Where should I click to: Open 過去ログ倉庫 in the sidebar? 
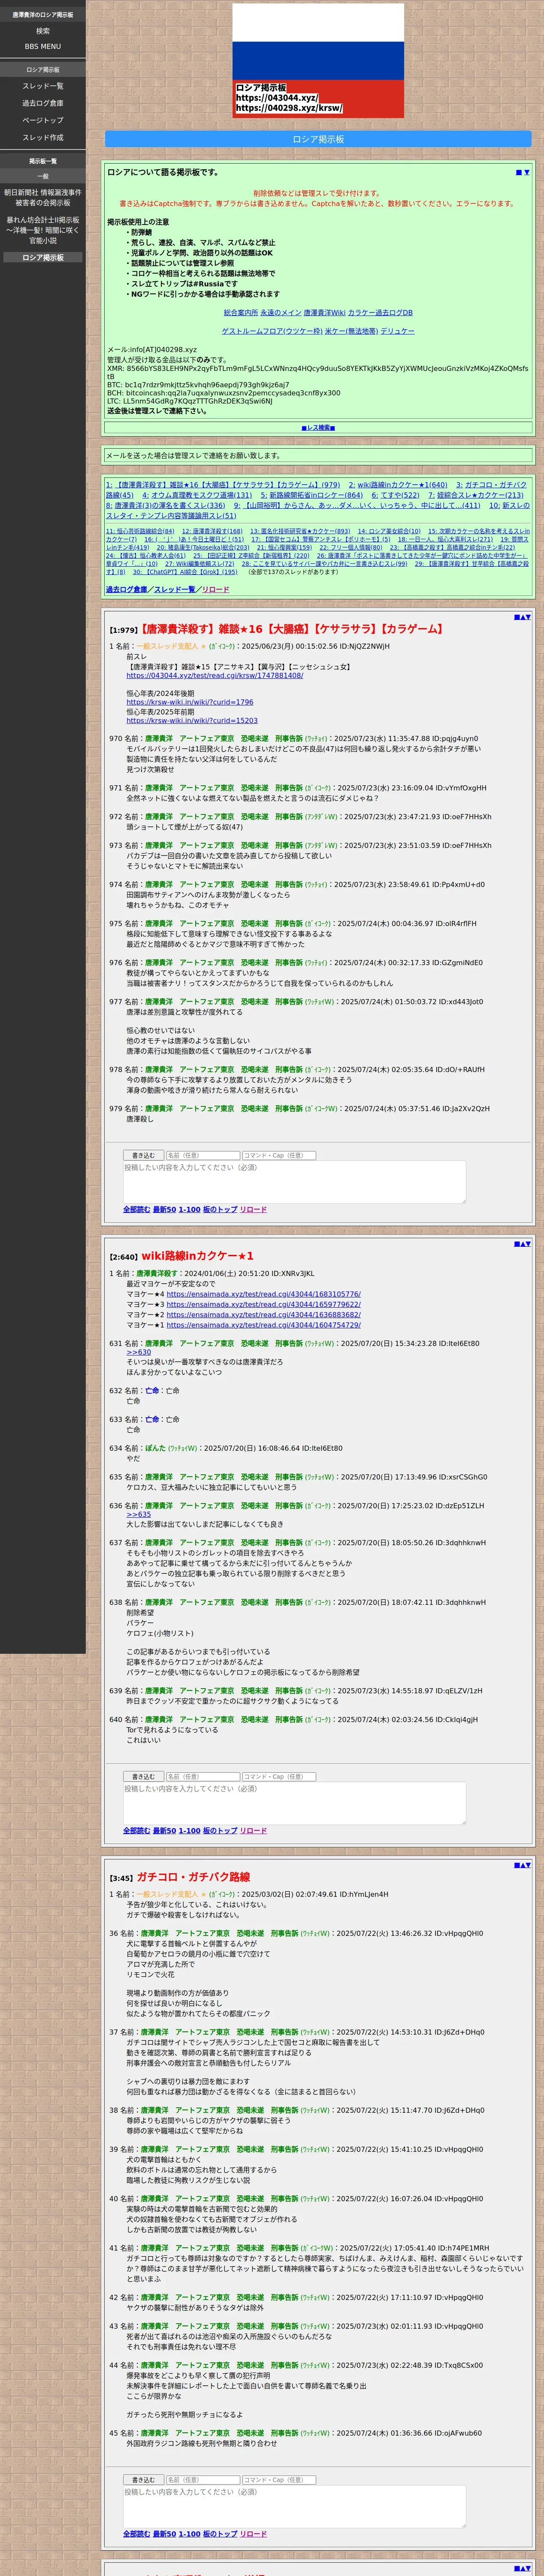tap(43, 103)
